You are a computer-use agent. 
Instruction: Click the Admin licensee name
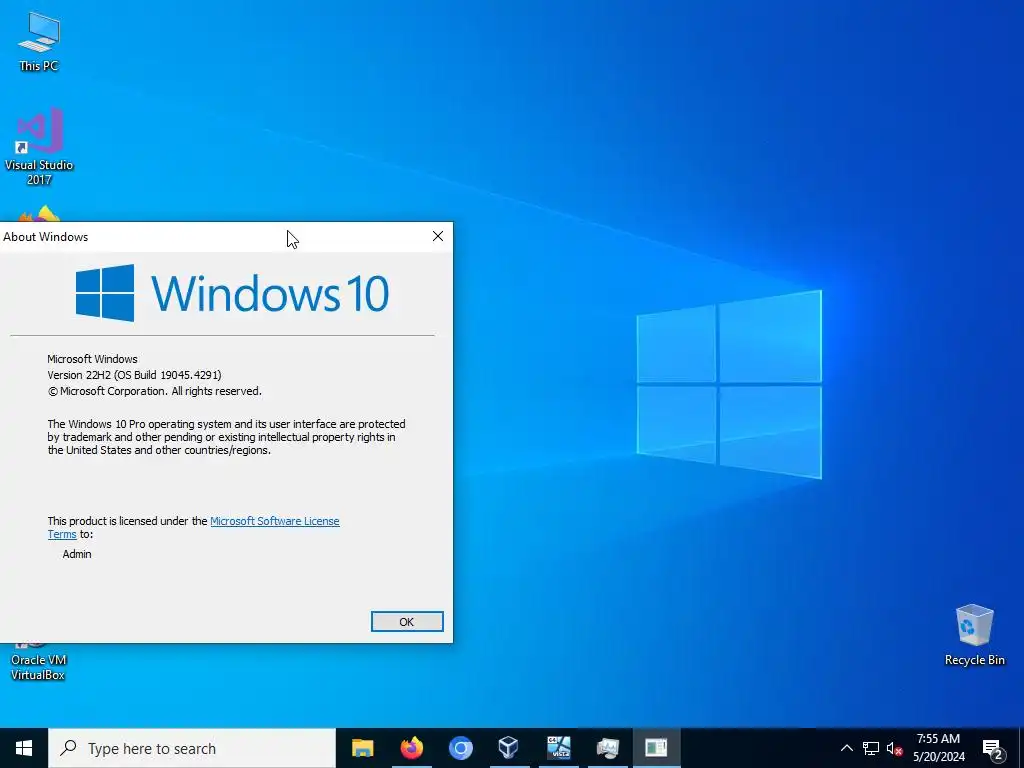tap(77, 554)
